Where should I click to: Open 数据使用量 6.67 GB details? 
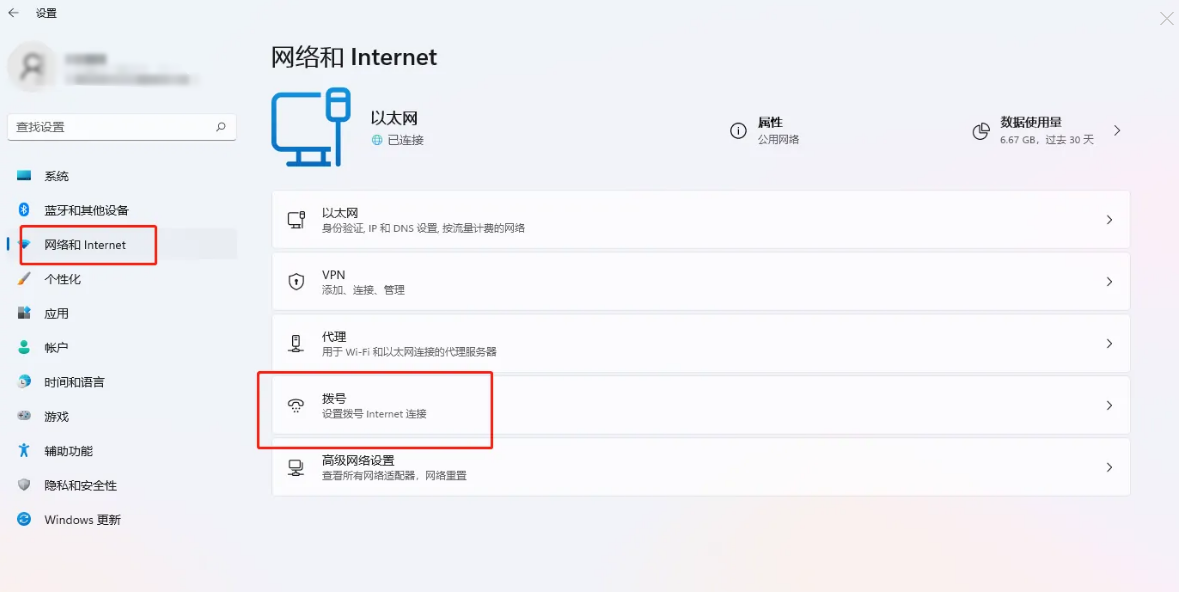pos(1047,131)
